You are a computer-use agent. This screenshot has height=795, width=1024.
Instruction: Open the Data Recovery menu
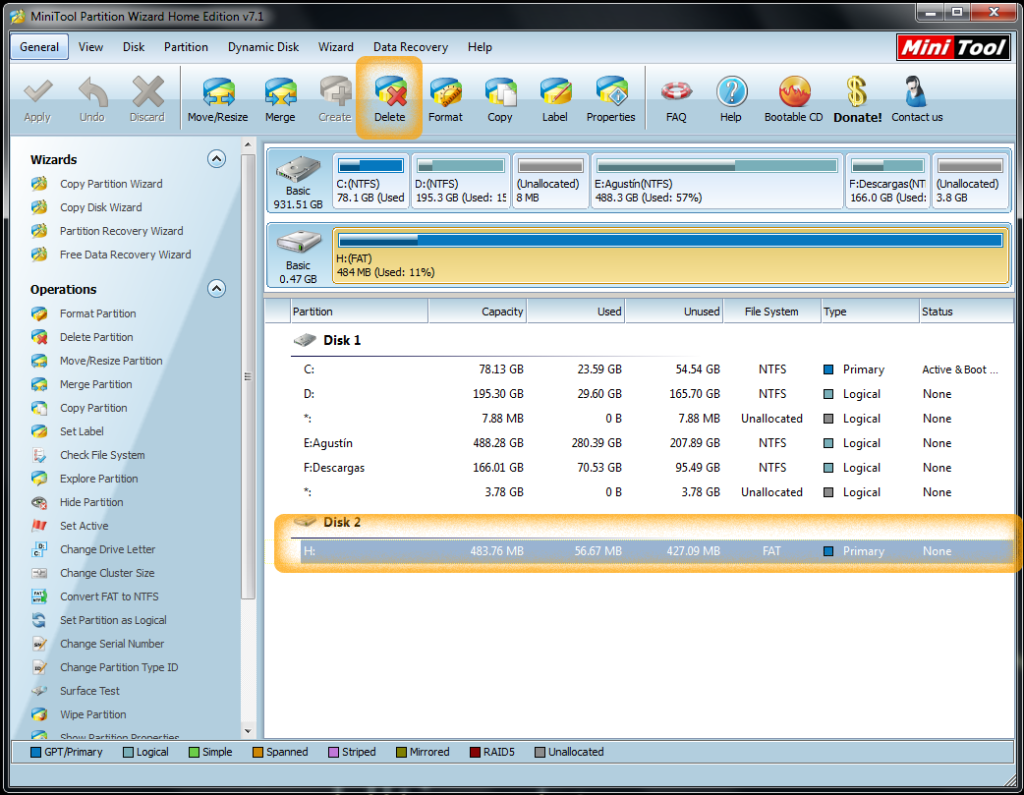pyautogui.click(x=411, y=47)
